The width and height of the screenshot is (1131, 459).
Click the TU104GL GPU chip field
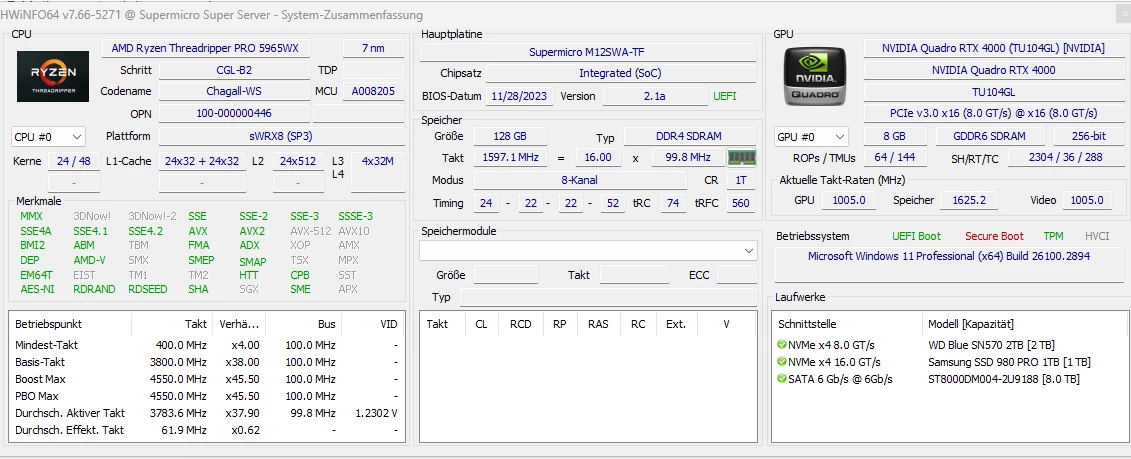click(x=993, y=92)
